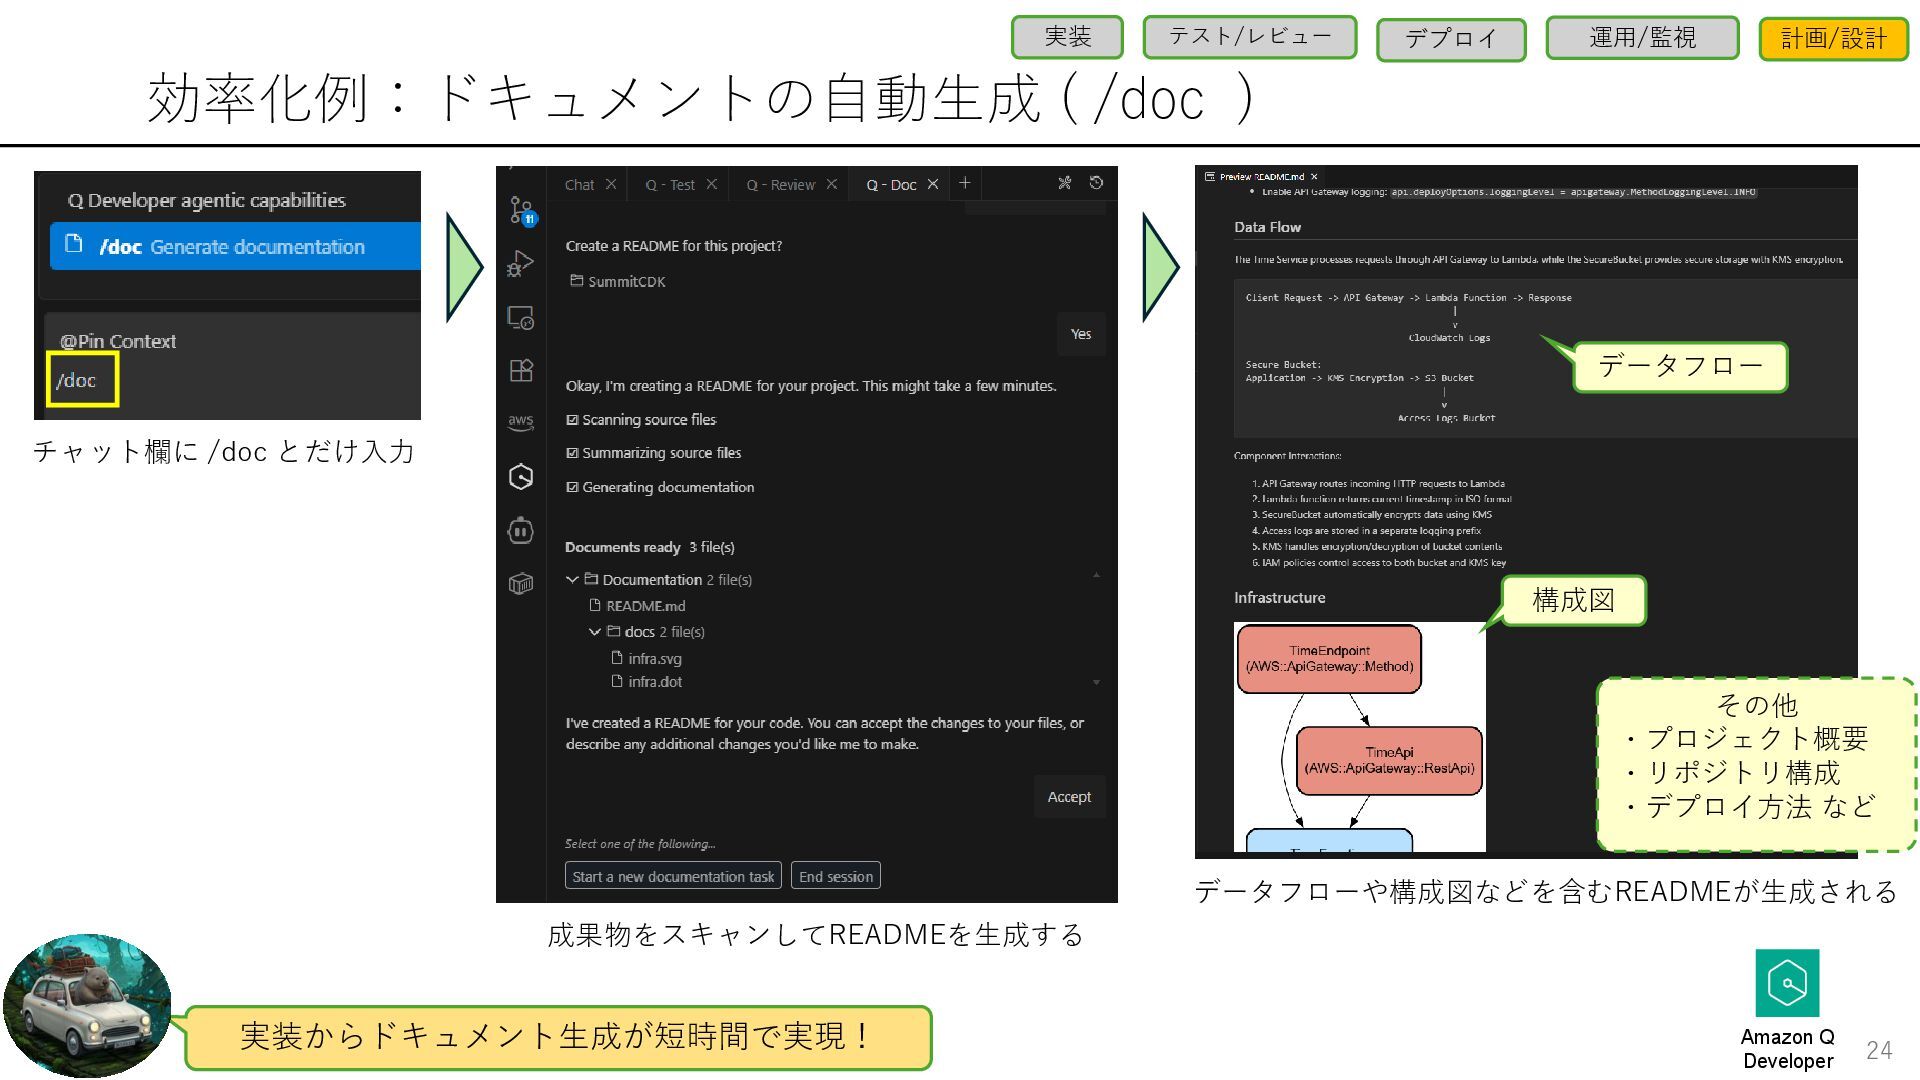Viewport: 1920px width, 1080px height.
Task: Click the tools icon beside chat history
Action: pyautogui.click(x=1064, y=183)
